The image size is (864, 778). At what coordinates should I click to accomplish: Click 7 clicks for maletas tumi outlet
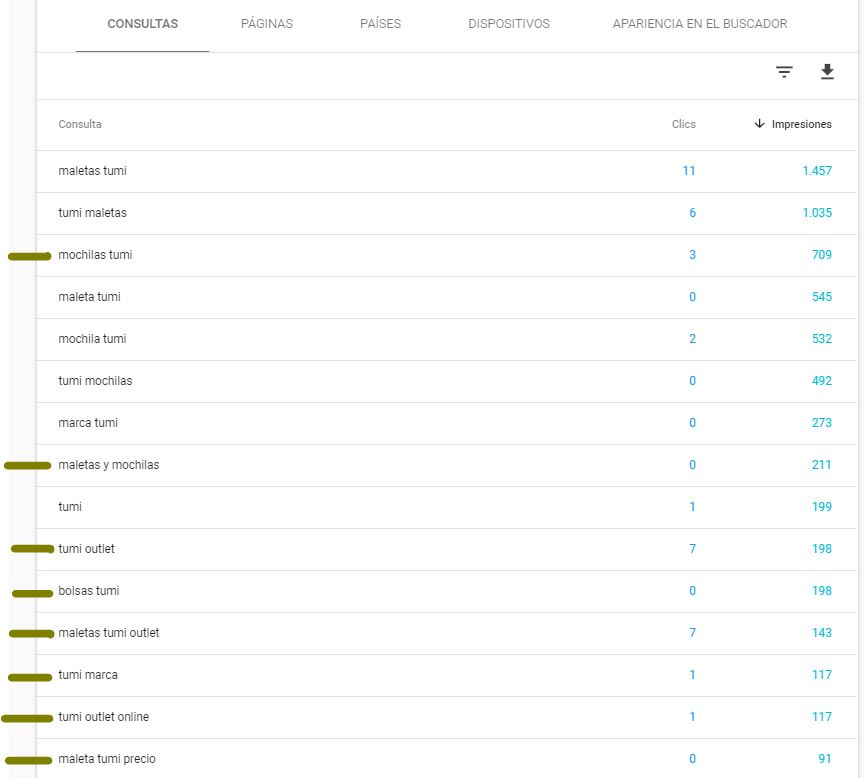tap(692, 633)
